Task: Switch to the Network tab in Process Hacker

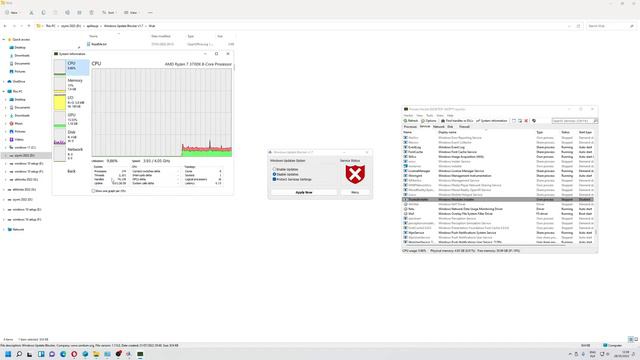Action: pos(438,127)
